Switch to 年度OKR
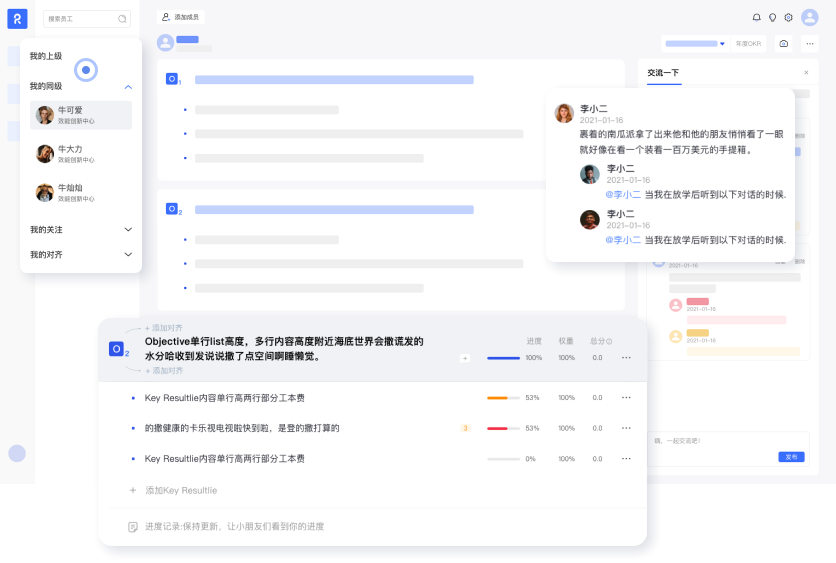This screenshot has width=836, height=563. [748, 44]
